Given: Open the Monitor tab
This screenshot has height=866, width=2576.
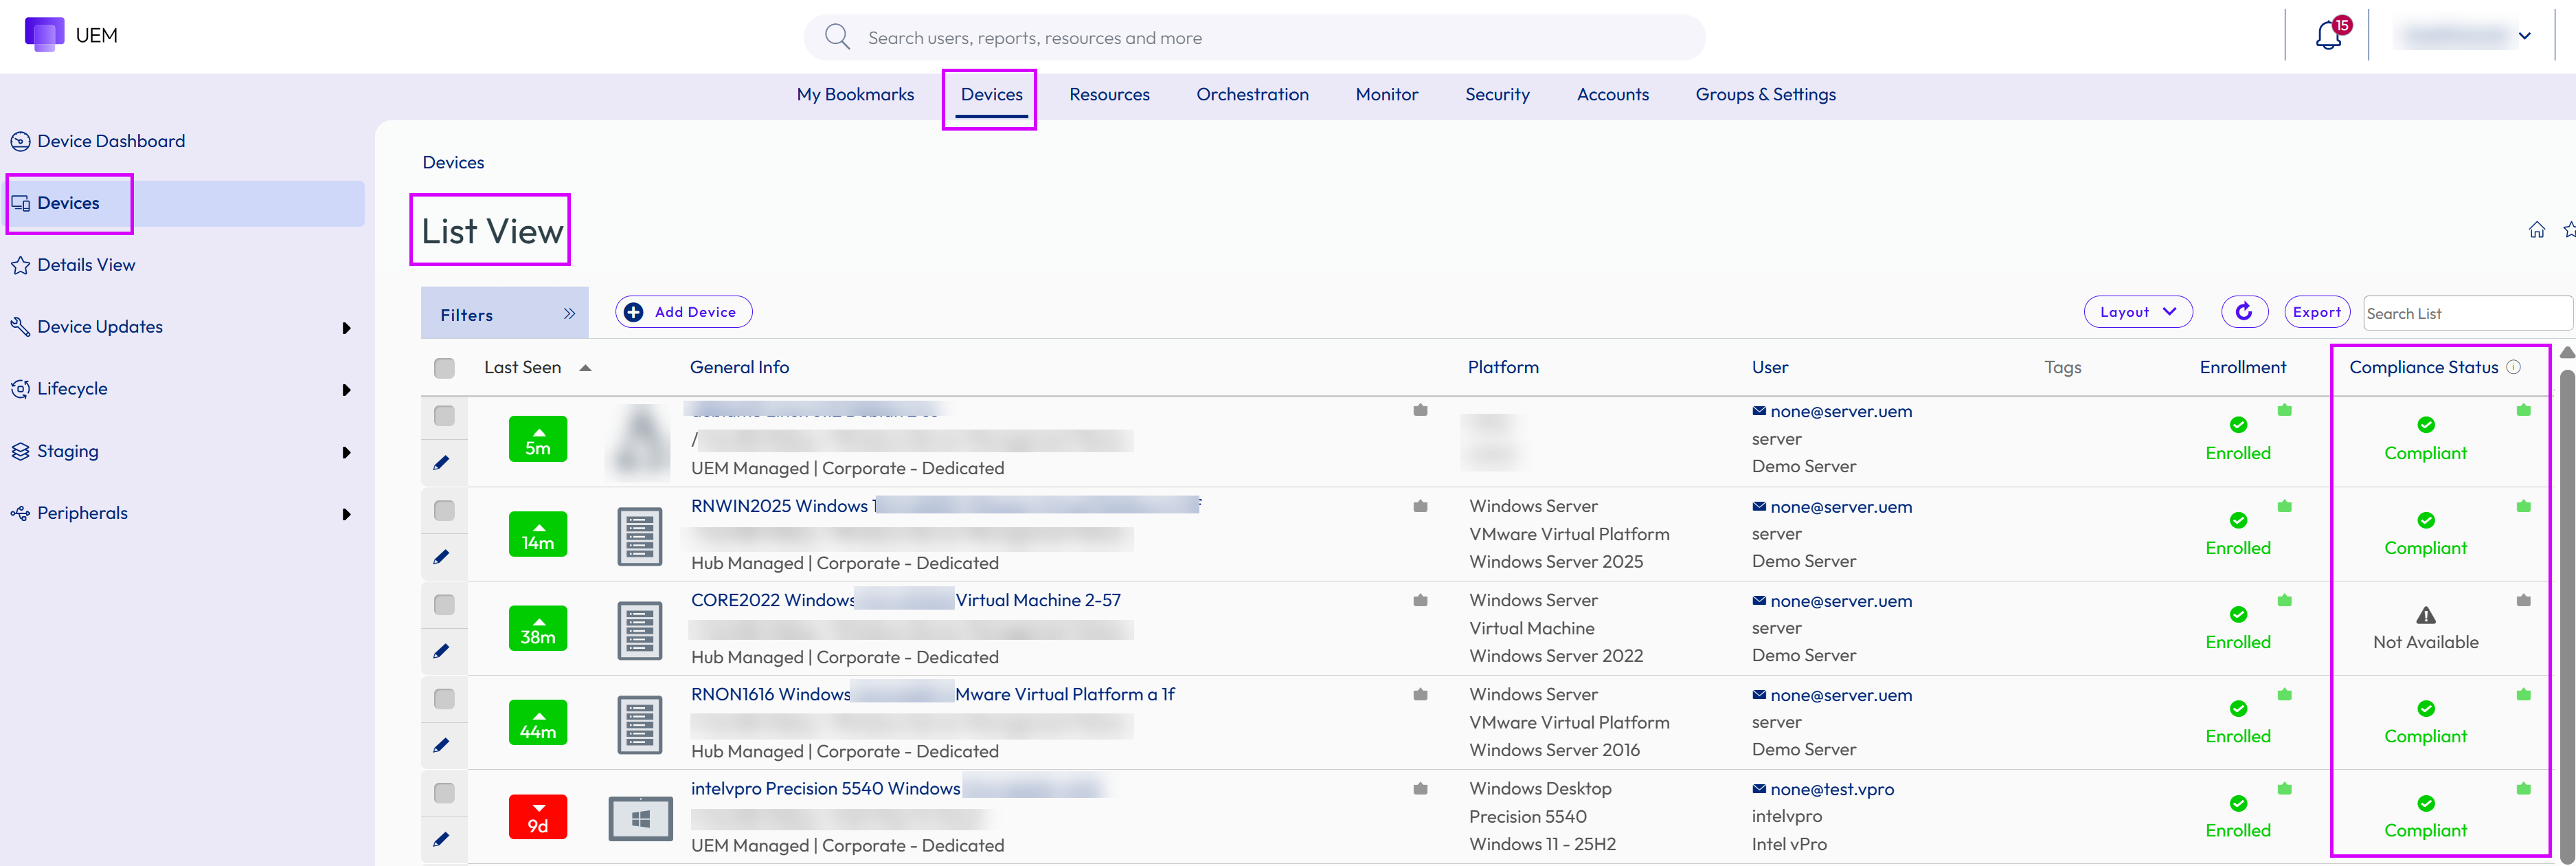Looking at the screenshot, I should [1386, 94].
